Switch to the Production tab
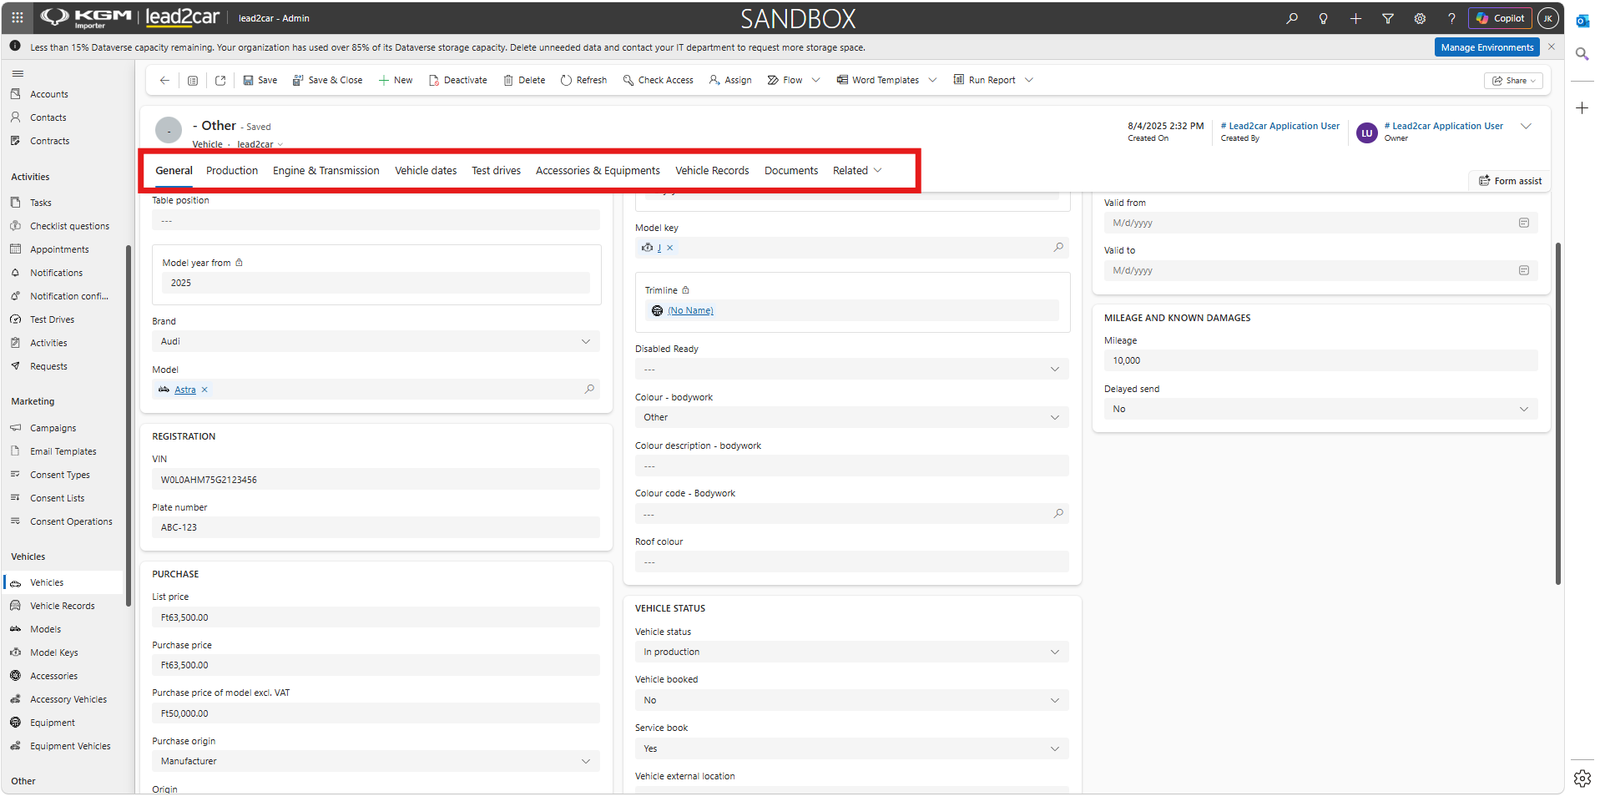The height and width of the screenshot is (795, 1600). coord(232,171)
